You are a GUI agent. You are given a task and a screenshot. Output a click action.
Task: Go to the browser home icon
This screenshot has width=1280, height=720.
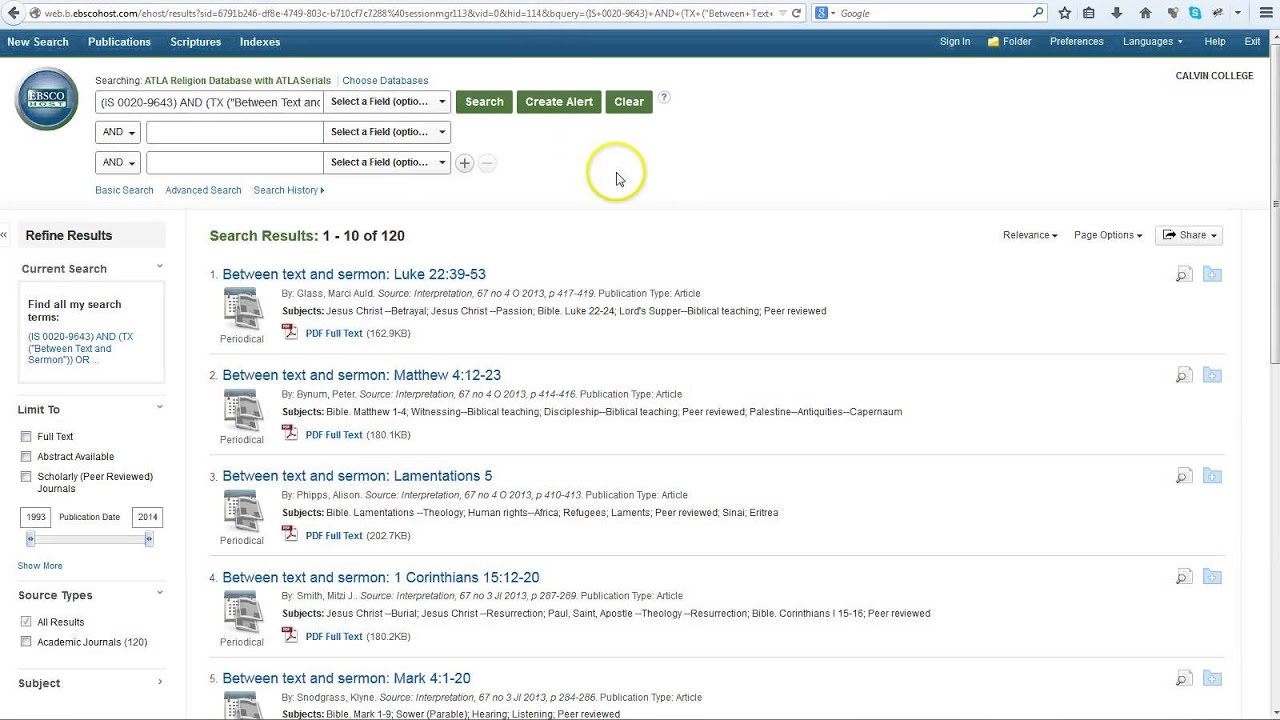(x=1145, y=13)
